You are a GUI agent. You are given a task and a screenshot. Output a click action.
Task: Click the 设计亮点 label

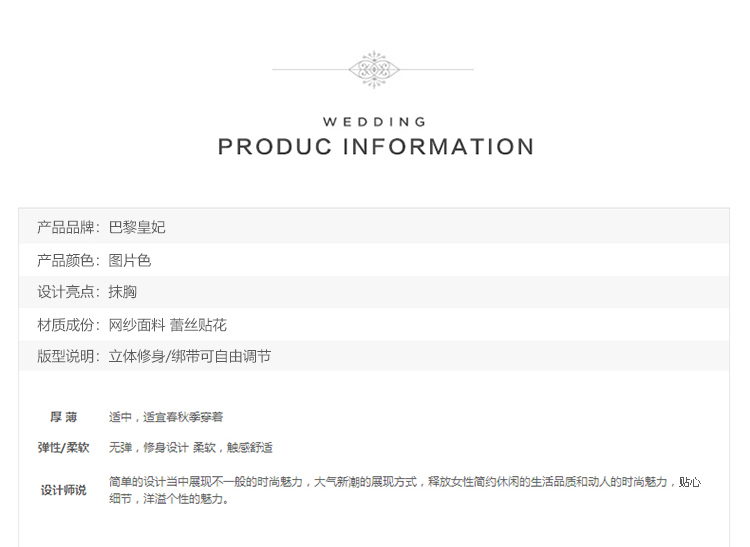68,292
